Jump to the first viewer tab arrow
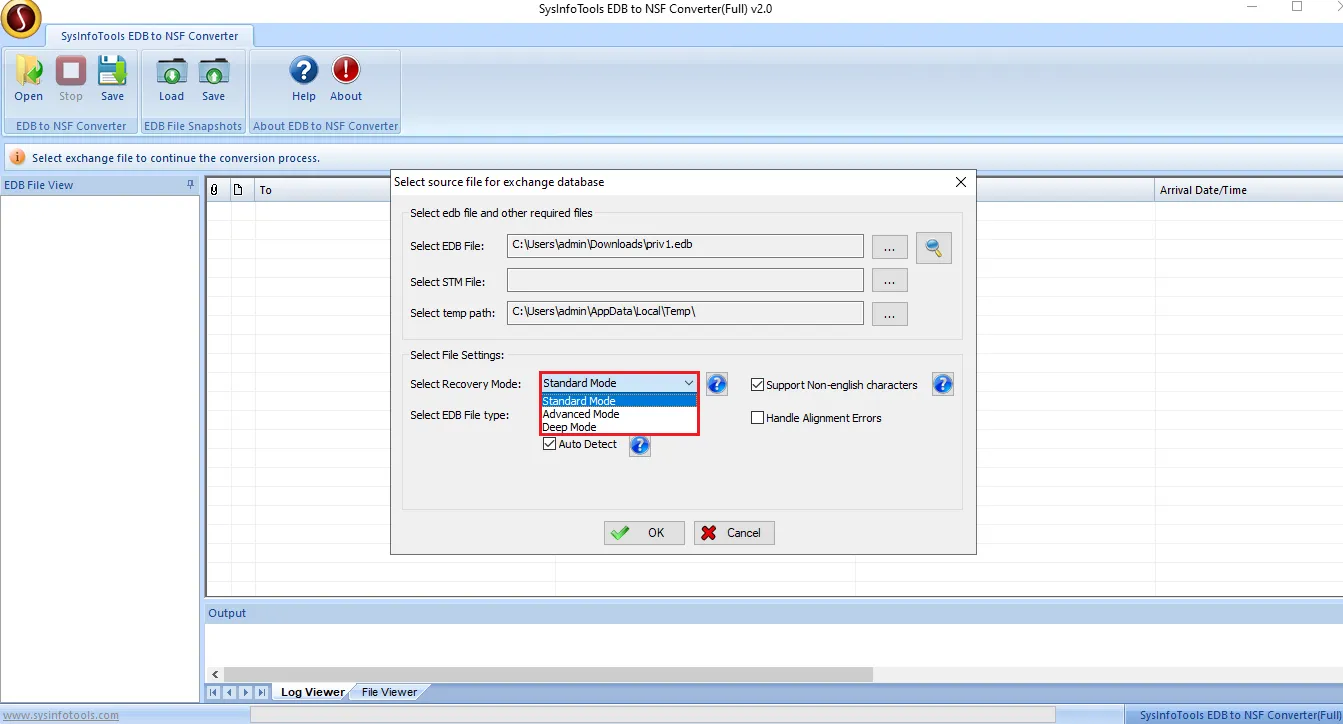The height and width of the screenshot is (724, 1343). coord(214,692)
